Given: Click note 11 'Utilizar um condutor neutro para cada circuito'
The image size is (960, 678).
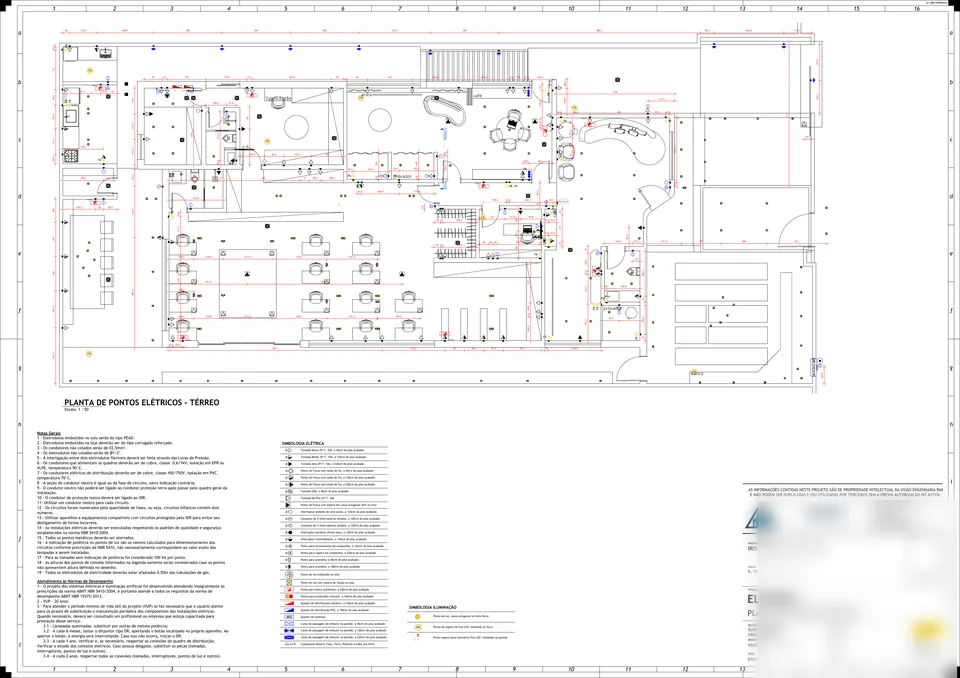Looking at the screenshot, I should tap(81, 502).
